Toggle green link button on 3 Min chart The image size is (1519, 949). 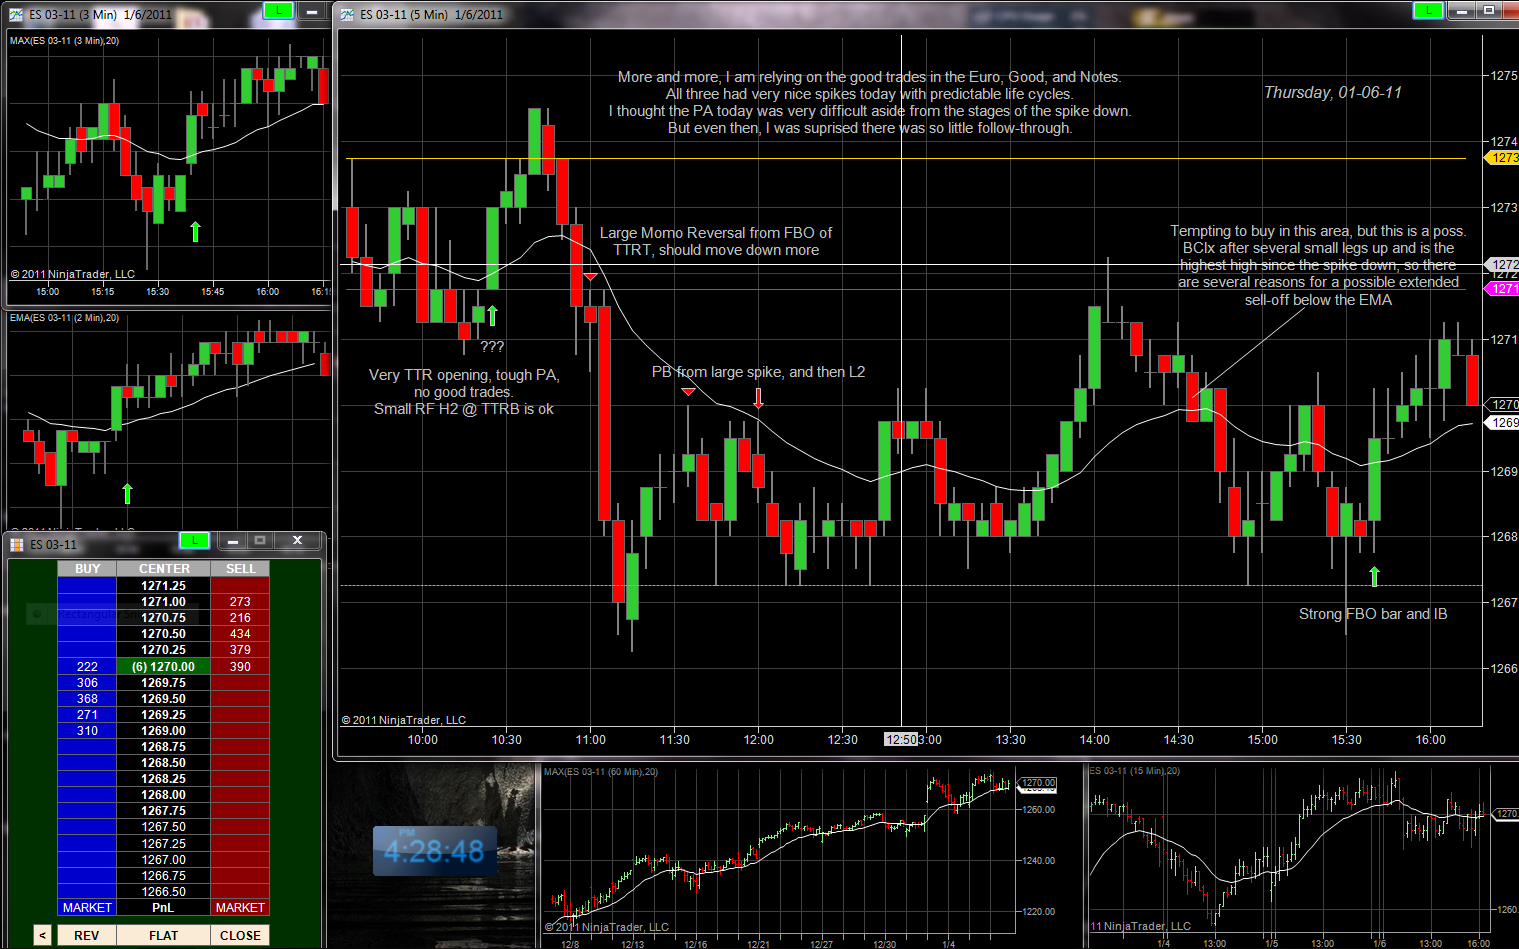click(278, 10)
